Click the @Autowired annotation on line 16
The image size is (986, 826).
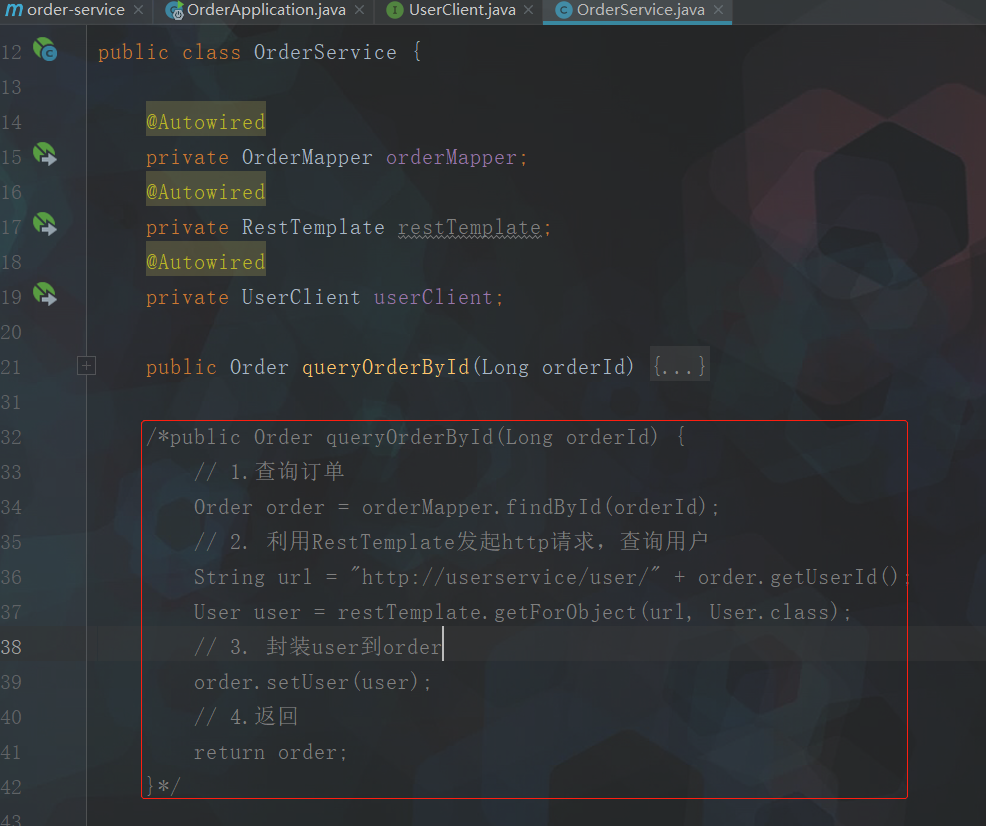point(206,191)
